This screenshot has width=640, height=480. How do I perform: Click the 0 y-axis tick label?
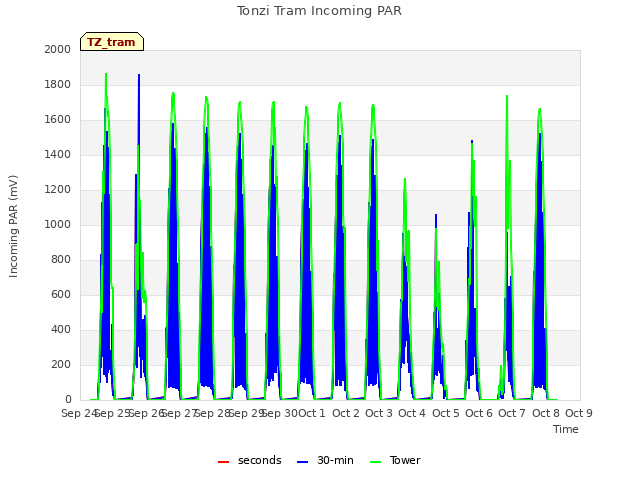[68, 400]
